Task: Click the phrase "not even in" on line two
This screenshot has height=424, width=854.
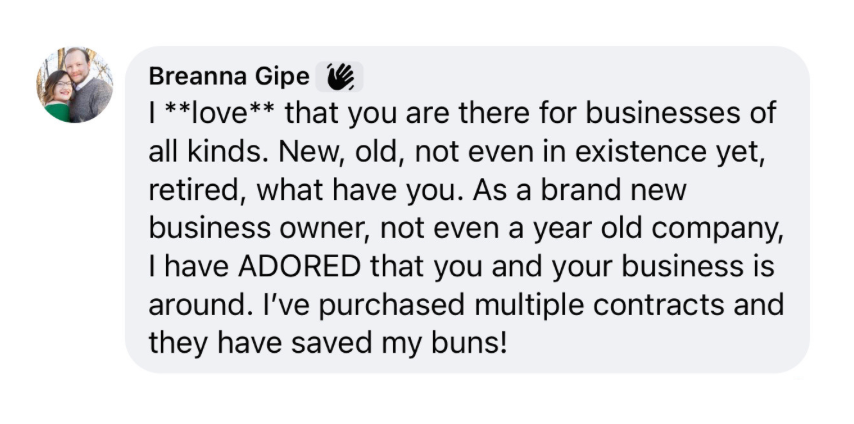Action: click(466, 151)
